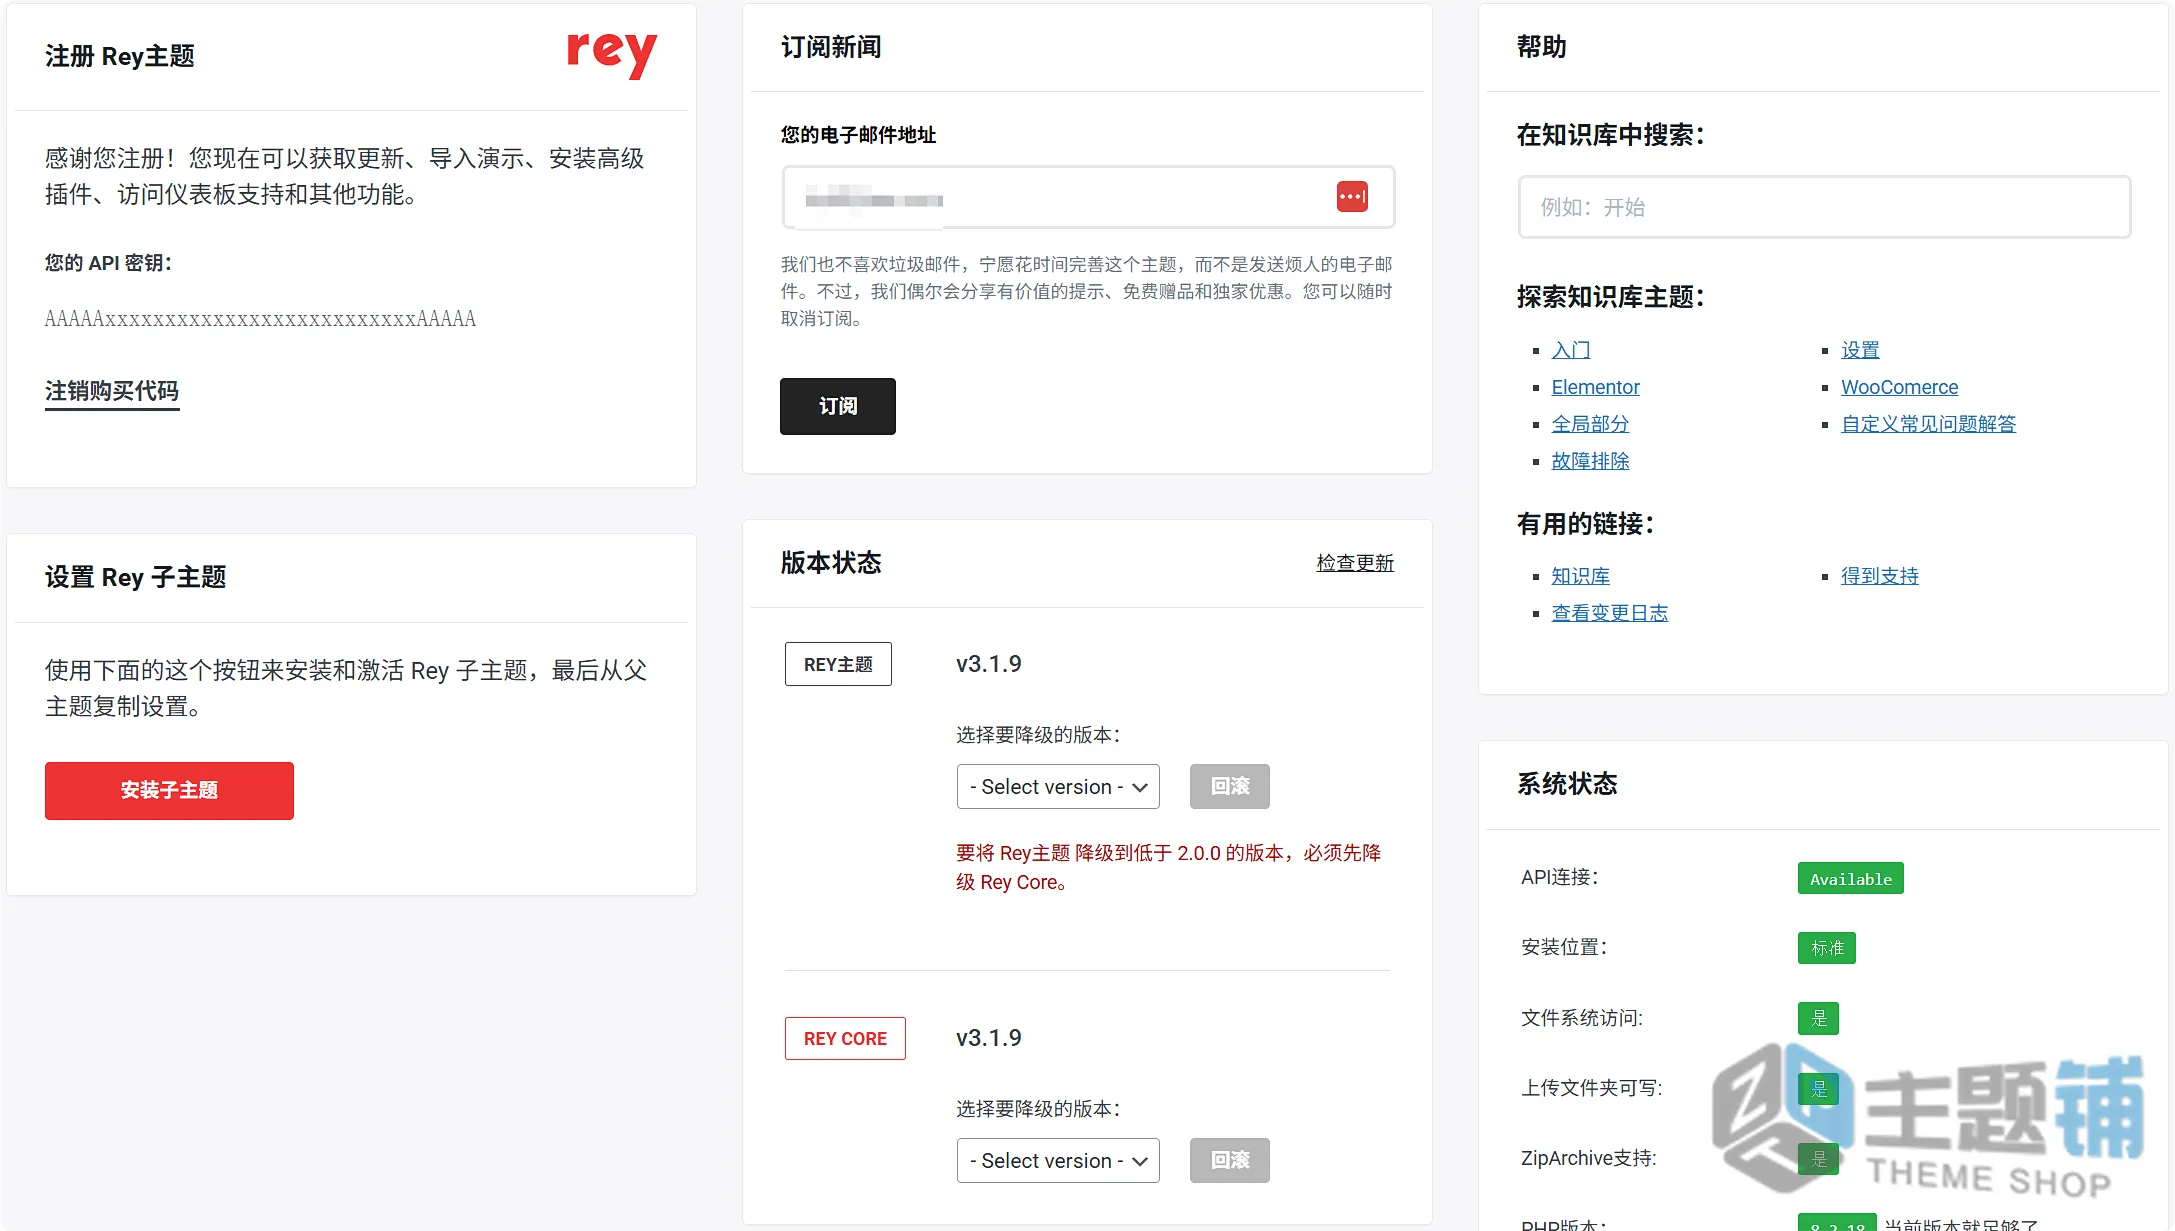
Task: Click the red password manager icon in email field
Action: pyautogui.click(x=1352, y=196)
